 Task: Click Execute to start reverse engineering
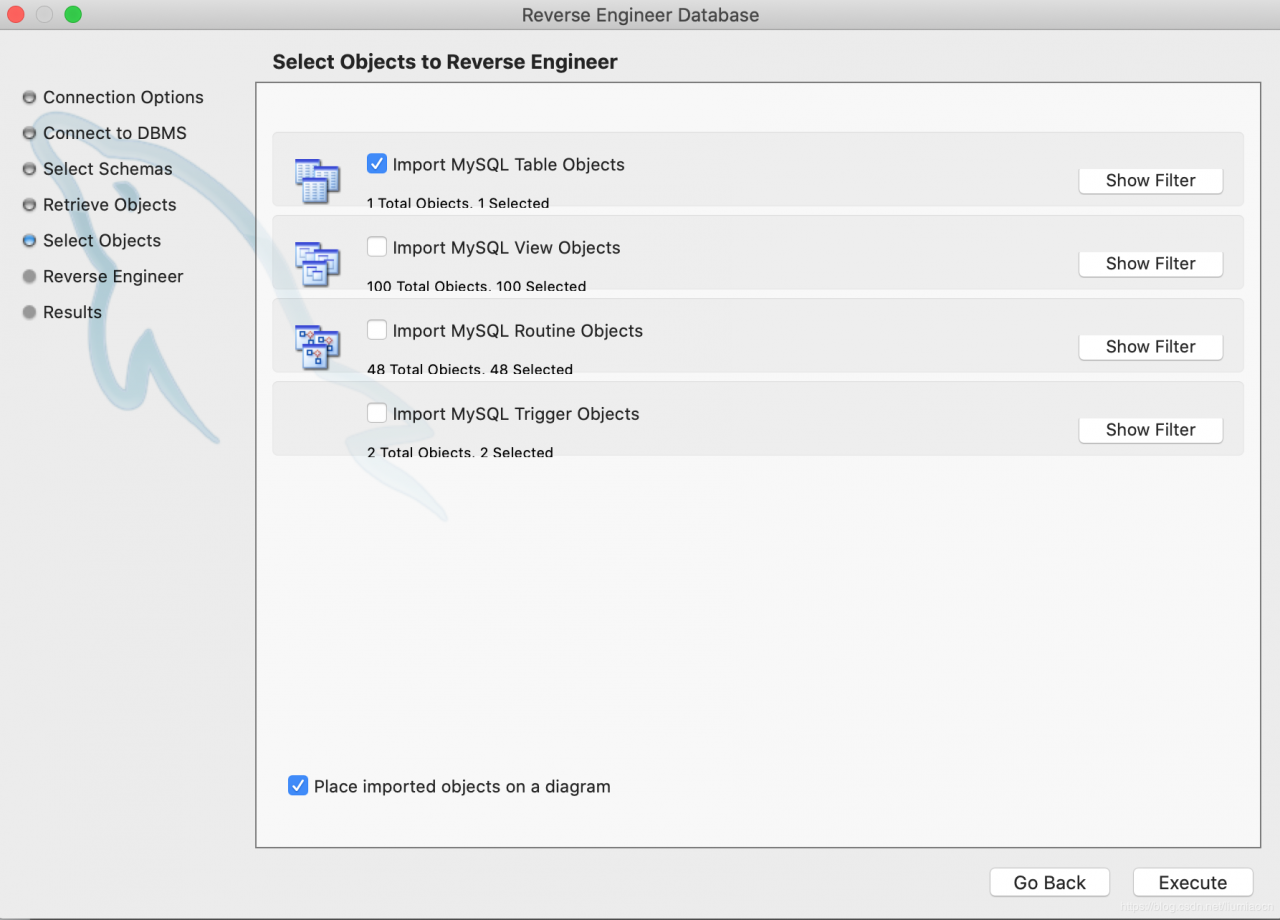[x=1193, y=883]
